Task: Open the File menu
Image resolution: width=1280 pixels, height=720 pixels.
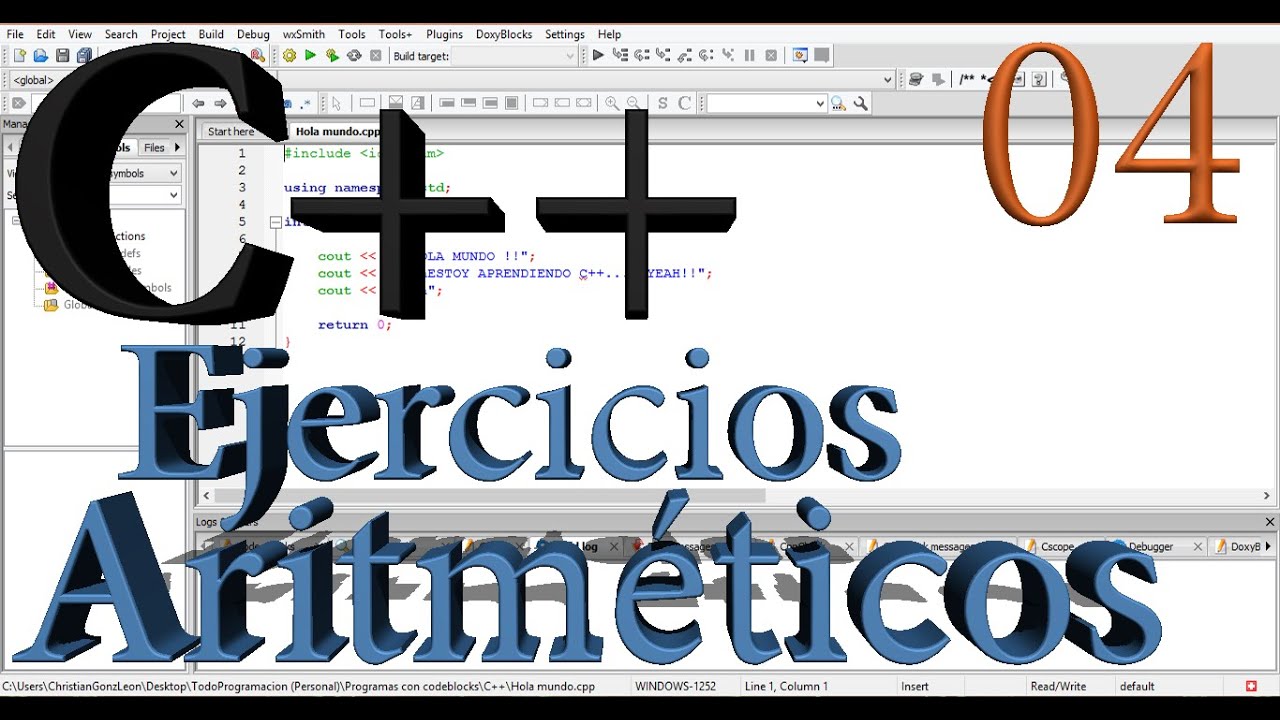Action: pyautogui.click(x=15, y=34)
